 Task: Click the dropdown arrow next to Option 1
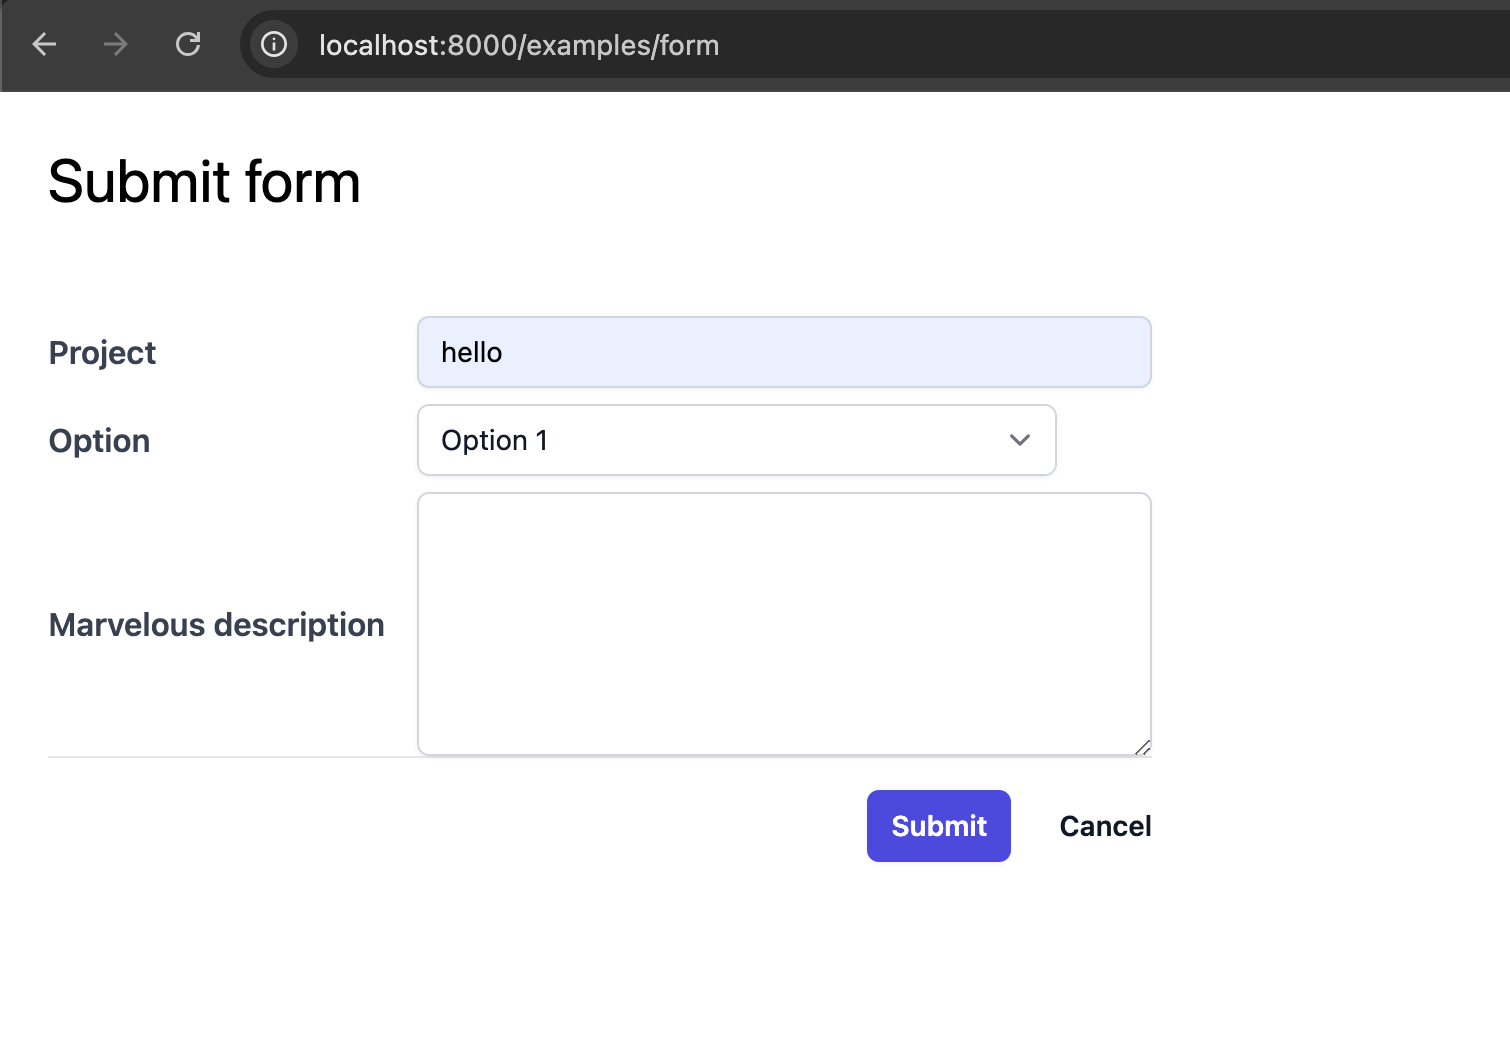pos(1020,440)
